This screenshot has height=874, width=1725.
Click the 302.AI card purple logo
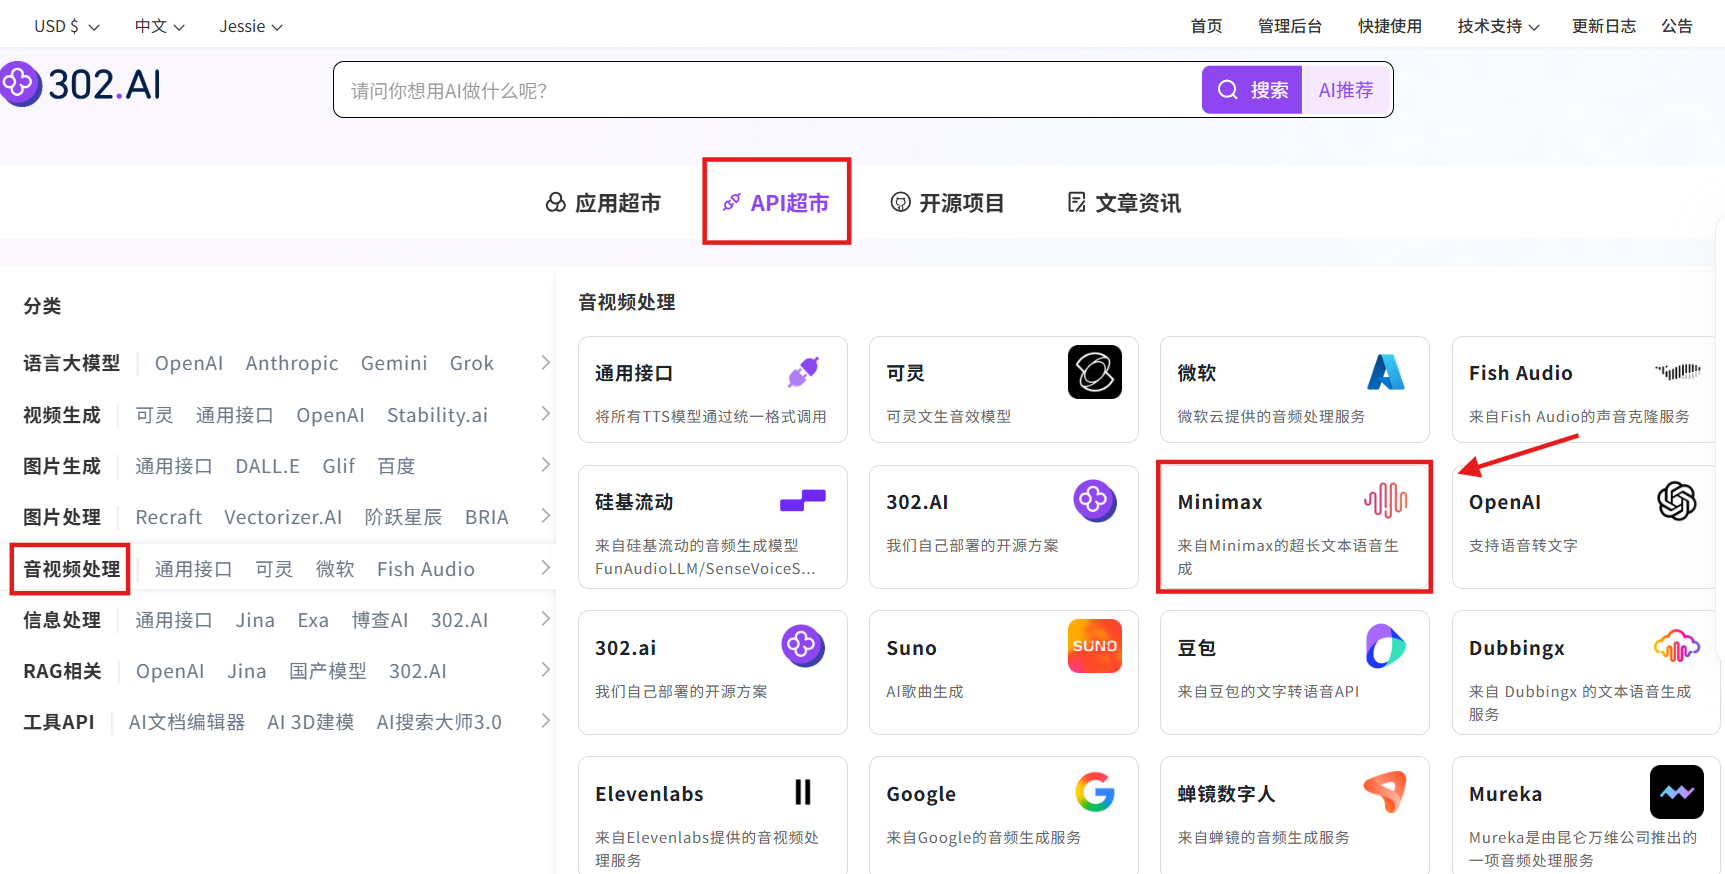pos(1095,500)
